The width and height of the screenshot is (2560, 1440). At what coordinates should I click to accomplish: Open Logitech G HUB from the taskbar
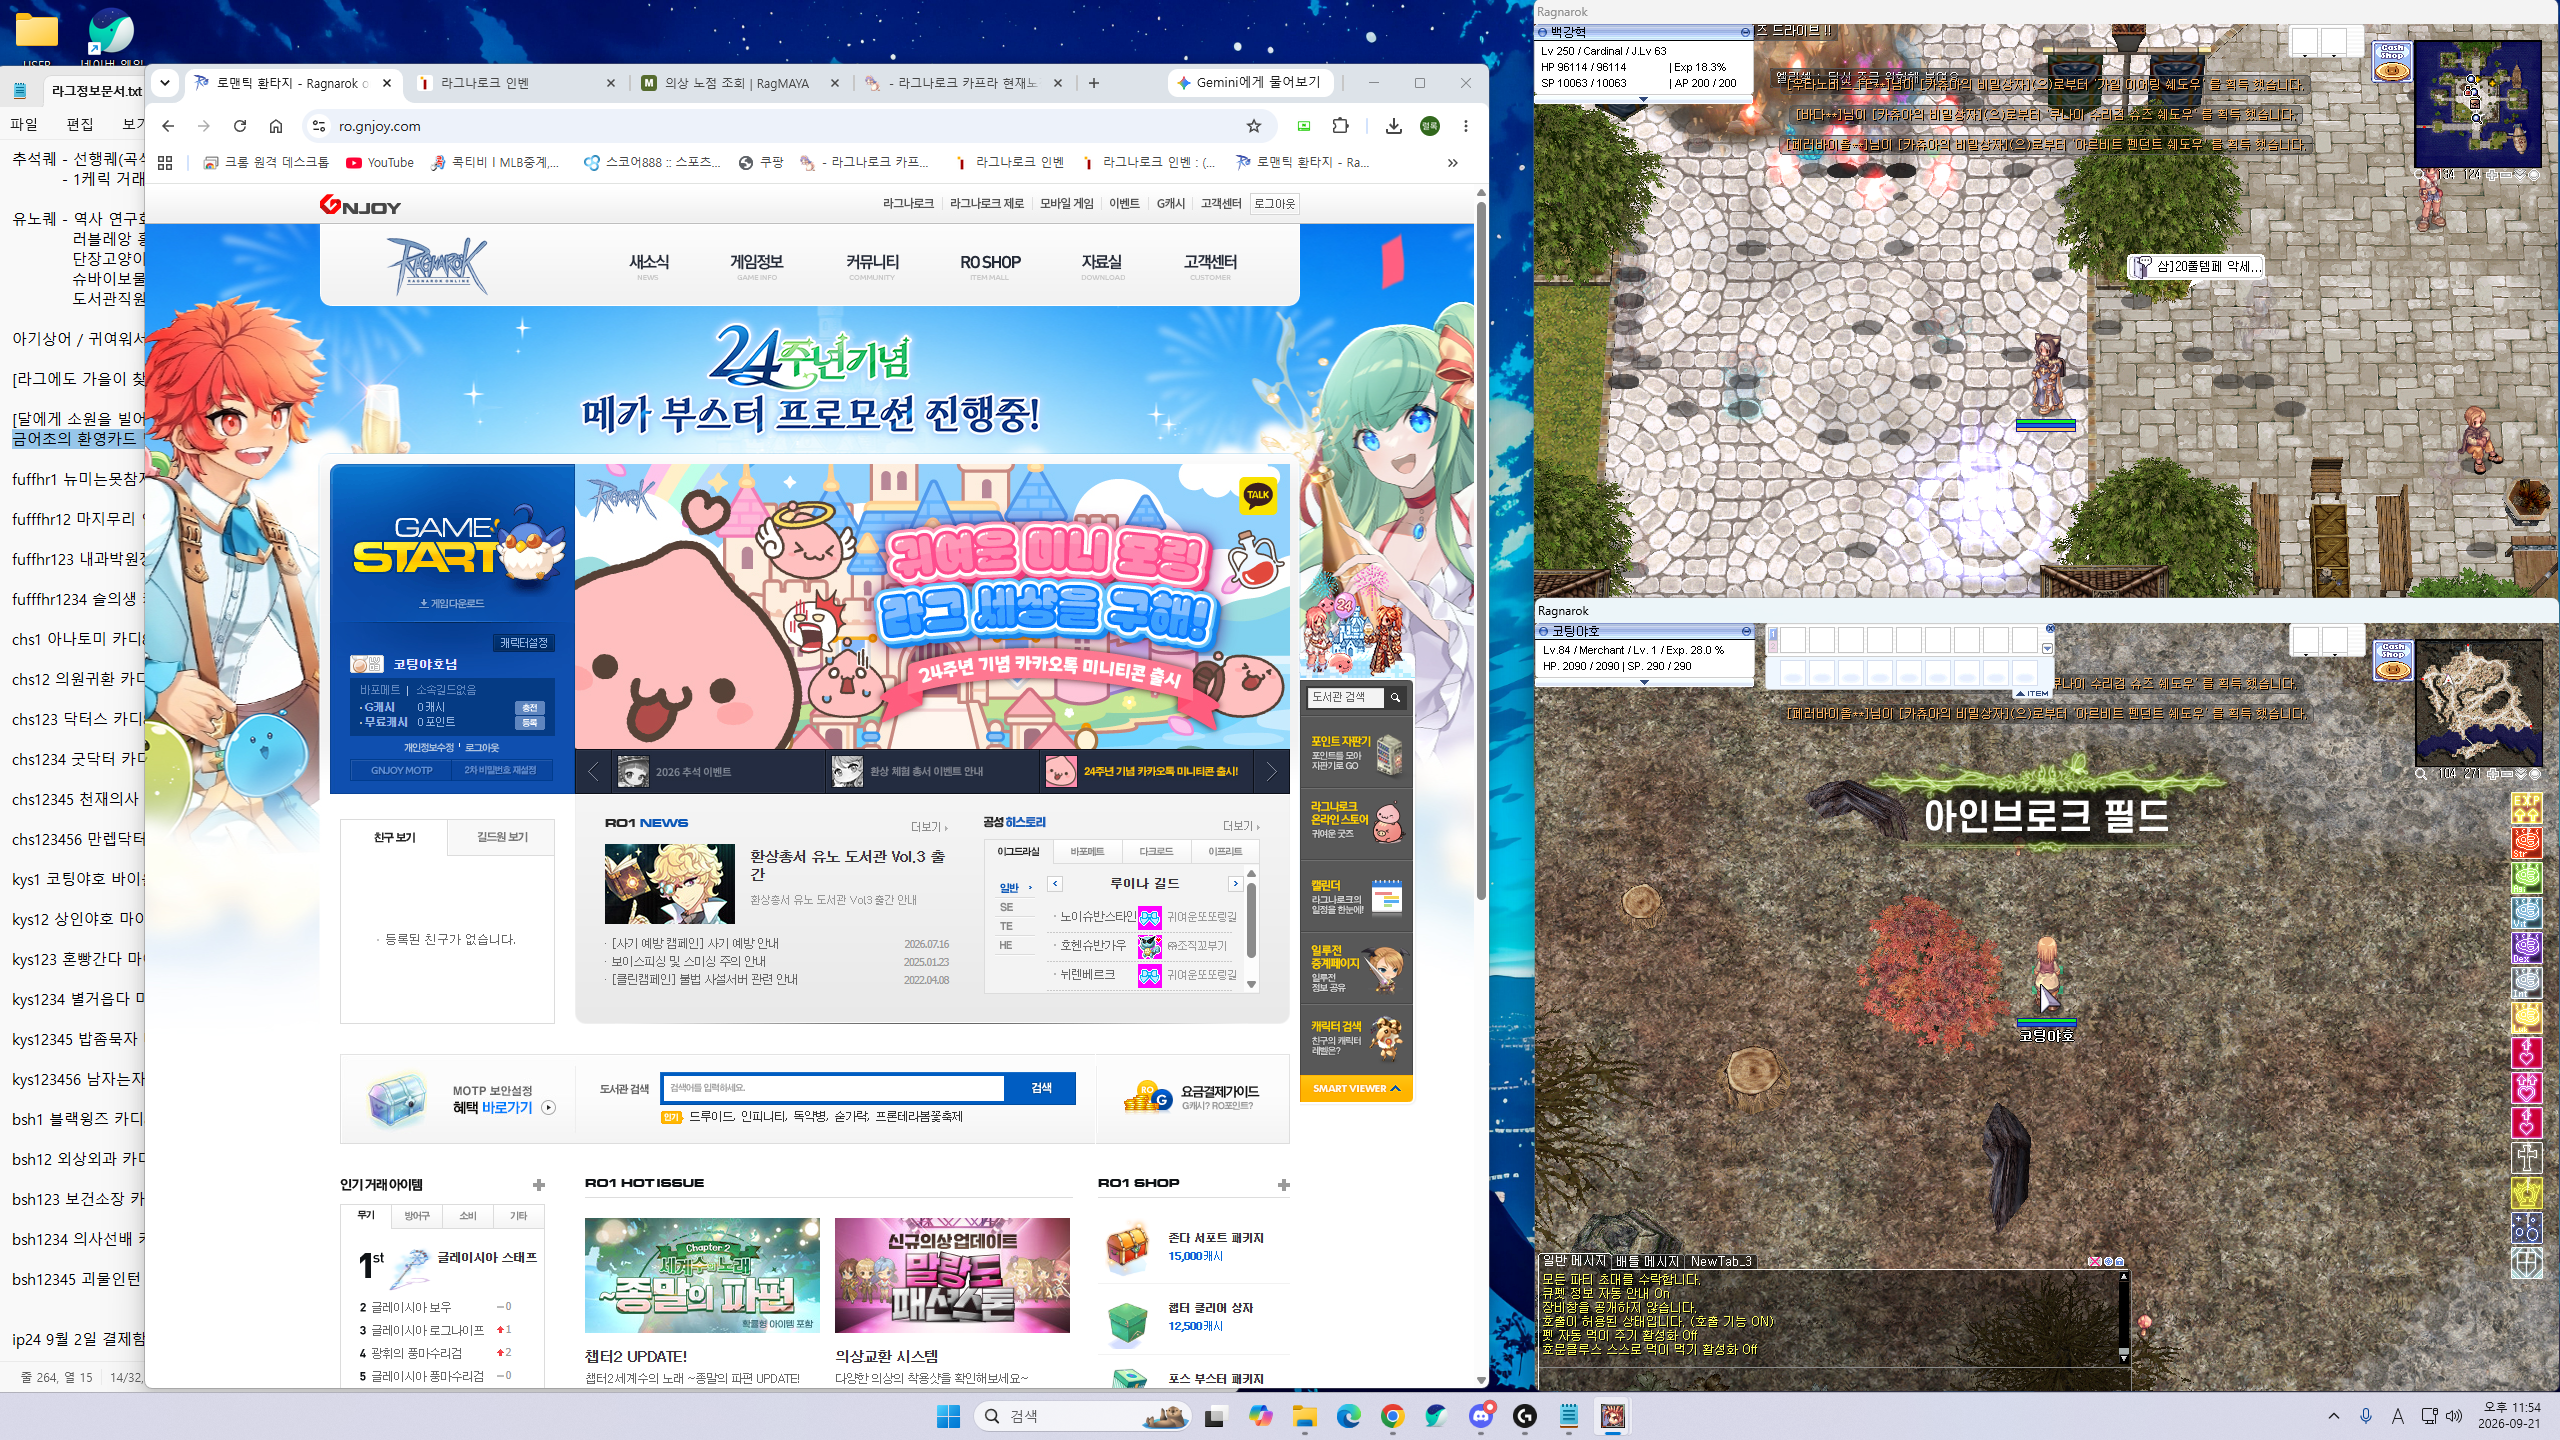(1525, 1415)
